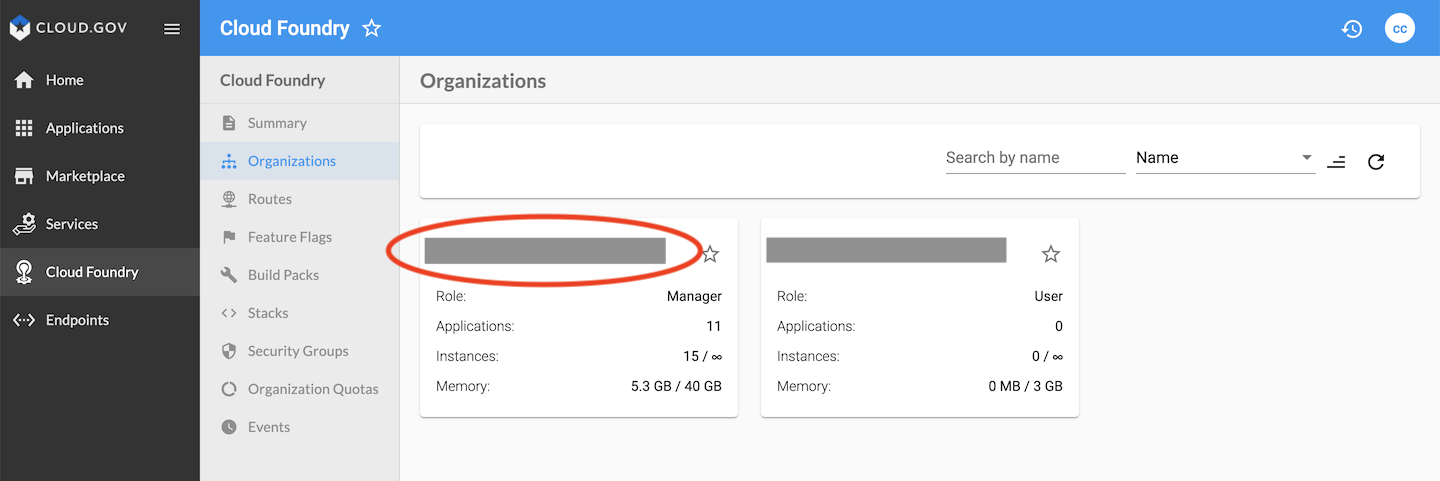
Task: Toggle the sort direction icon
Action: point(1336,161)
